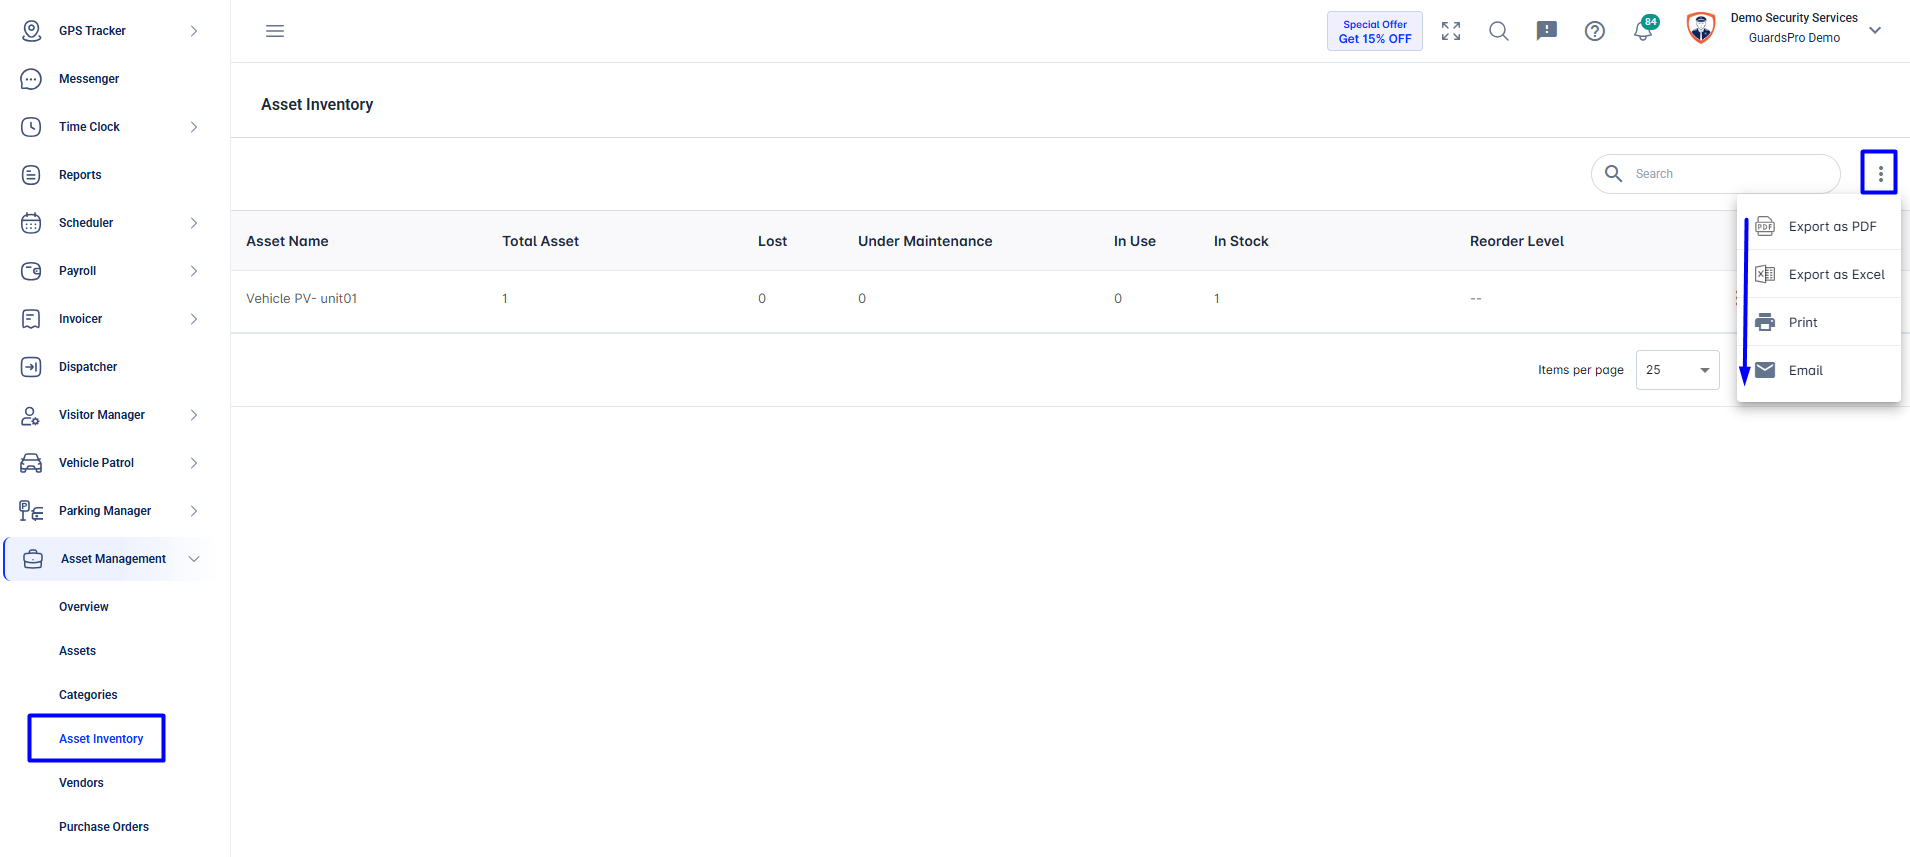This screenshot has width=1910, height=857.
Task: Click the three-dot more options button
Action: pyautogui.click(x=1880, y=173)
